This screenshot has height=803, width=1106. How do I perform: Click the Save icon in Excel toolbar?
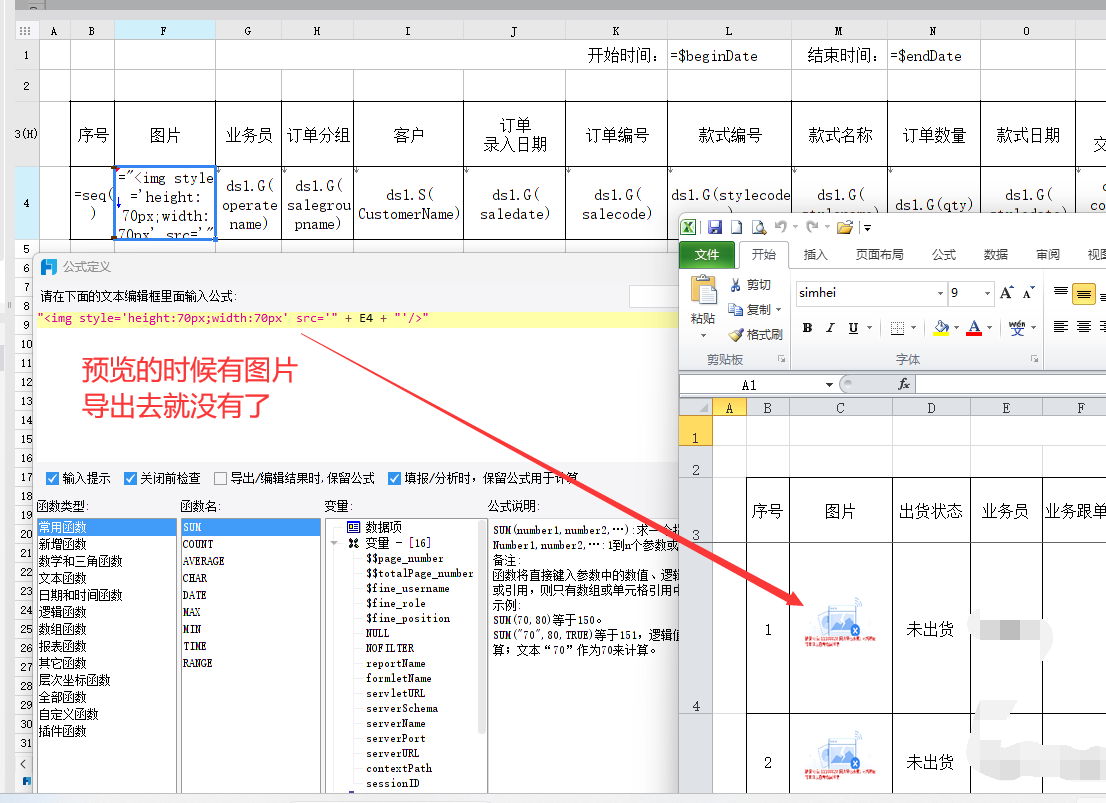pyautogui.click(x=714, y=227)
